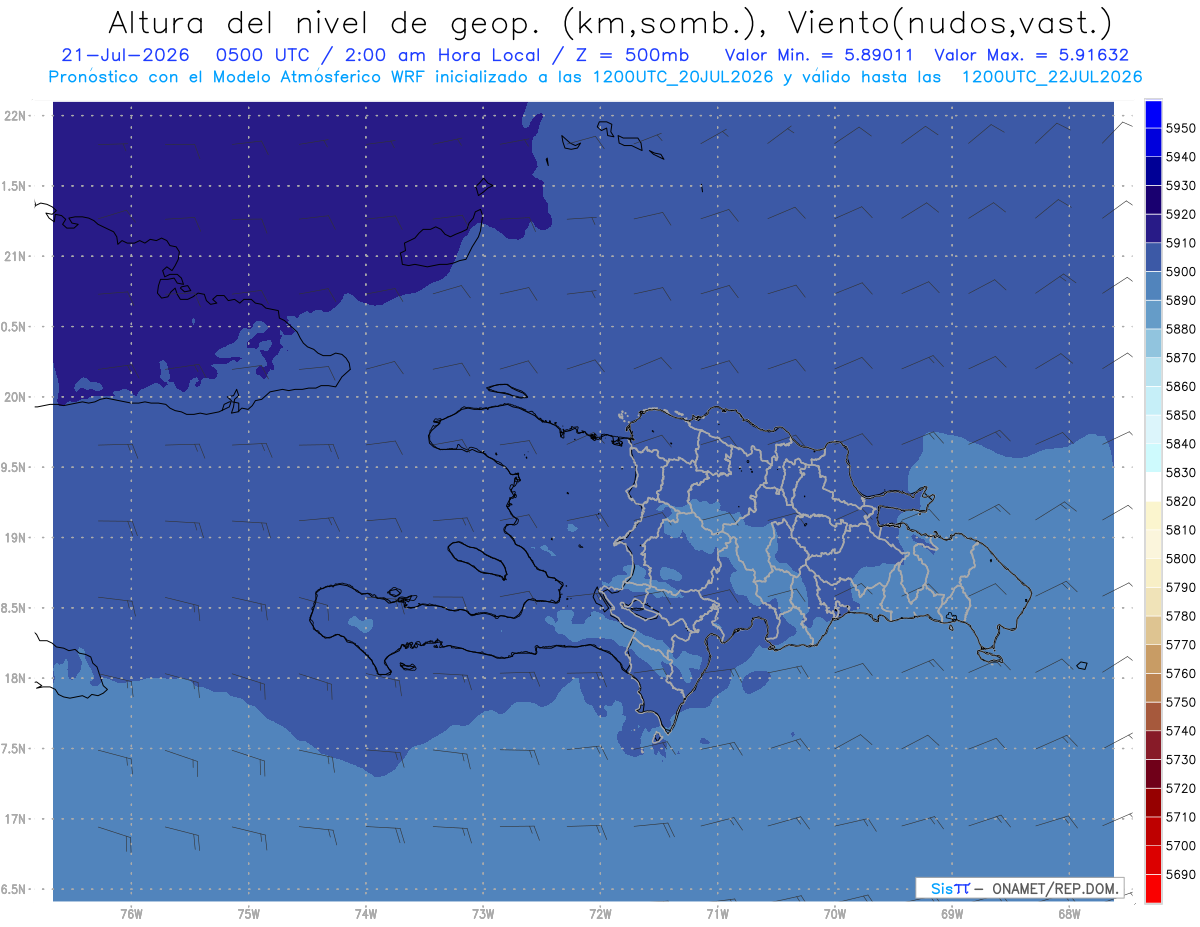Click the '22N' latitude label
The width and height of the screenshot is (1200, 927).
click(16, 115)
